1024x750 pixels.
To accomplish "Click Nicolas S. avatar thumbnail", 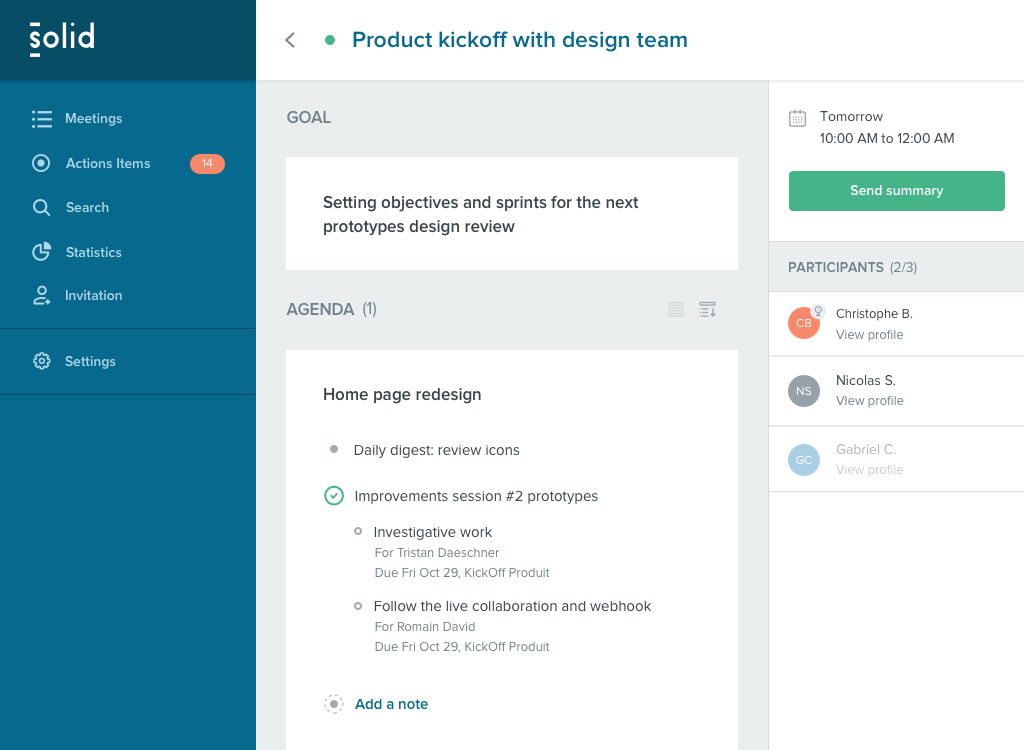I will (x=804, y=391).
